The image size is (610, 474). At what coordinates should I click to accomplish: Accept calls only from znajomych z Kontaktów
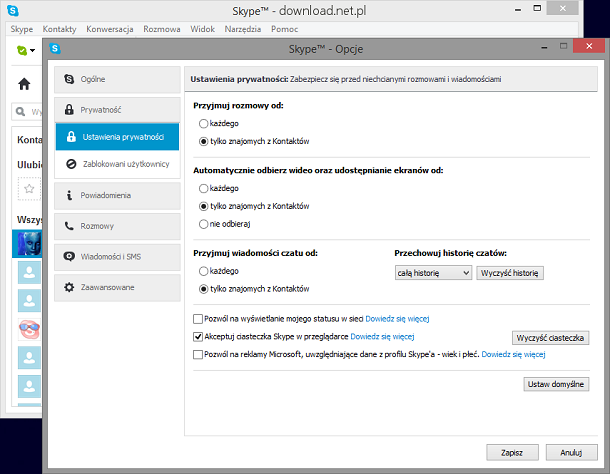pyautogui.click(x=203, y=142)
